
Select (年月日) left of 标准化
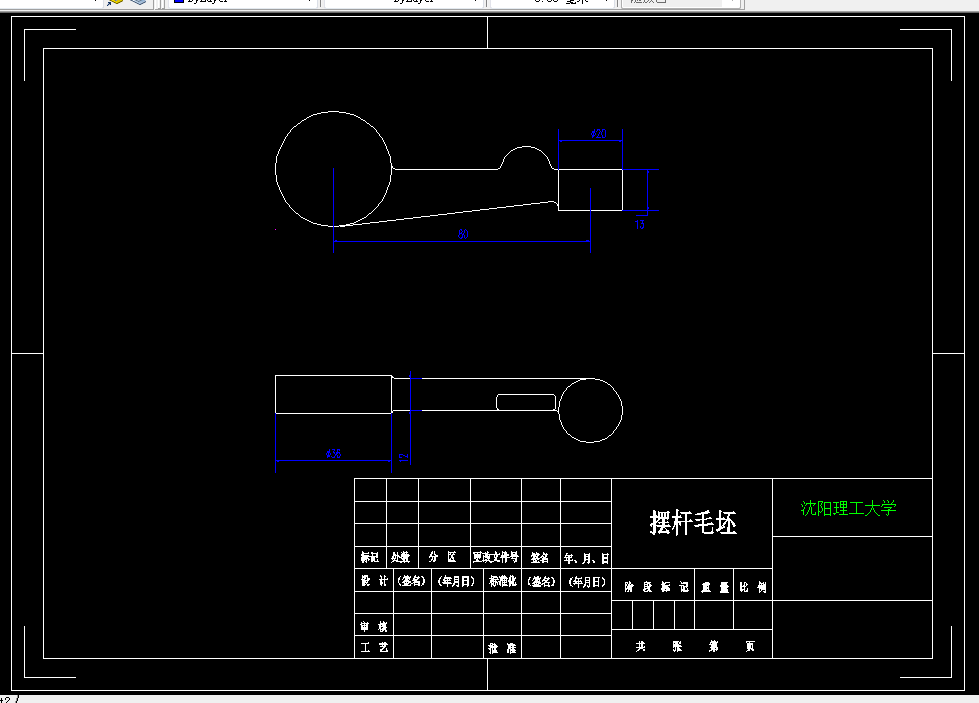pyautogui.click(x=457, y=581)
